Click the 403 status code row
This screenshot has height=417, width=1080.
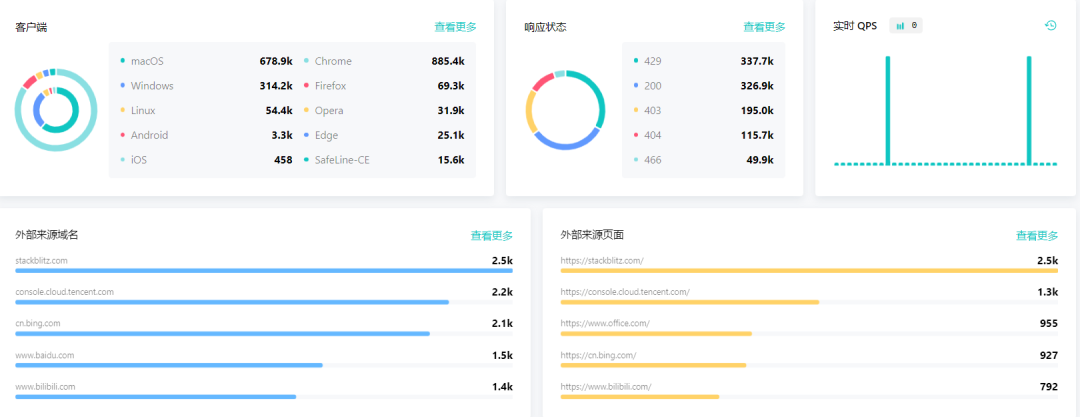703,110
